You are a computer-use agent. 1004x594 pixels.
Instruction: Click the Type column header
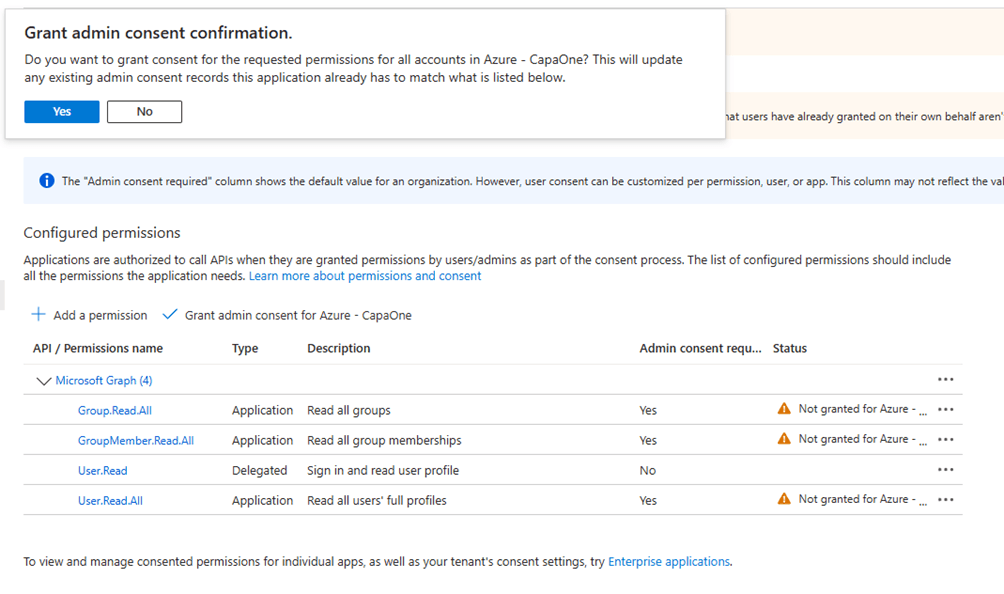tap(245, 348)
